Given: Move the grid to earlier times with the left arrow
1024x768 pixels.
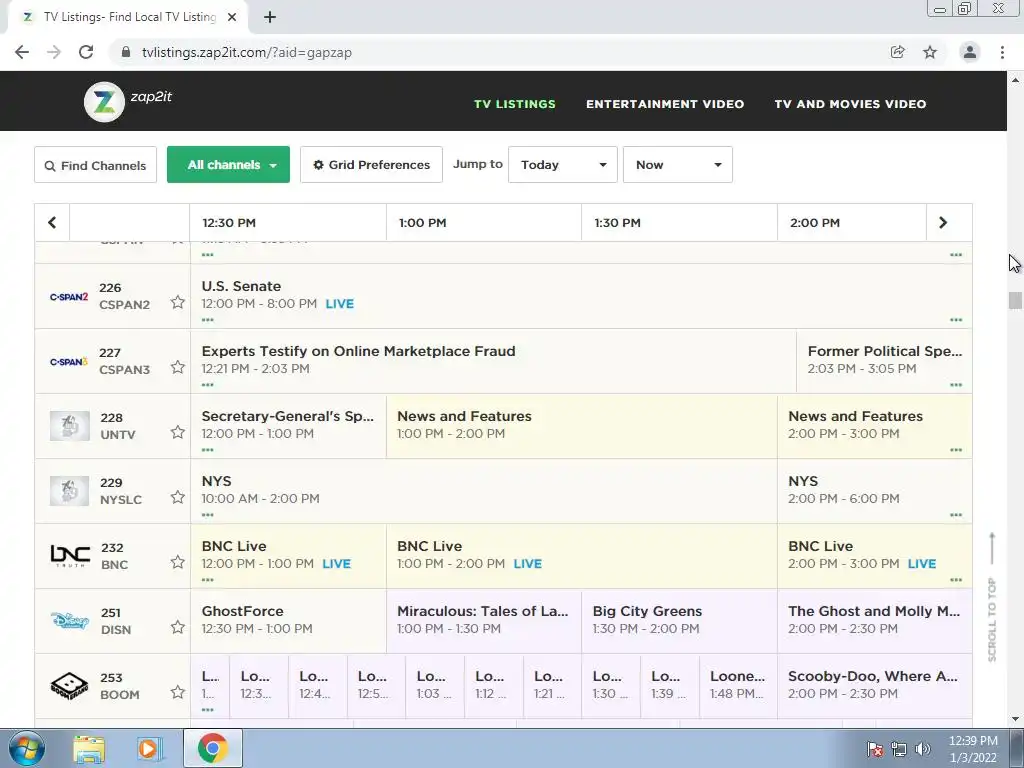Looking at the screenshot, I should [52, 223].
